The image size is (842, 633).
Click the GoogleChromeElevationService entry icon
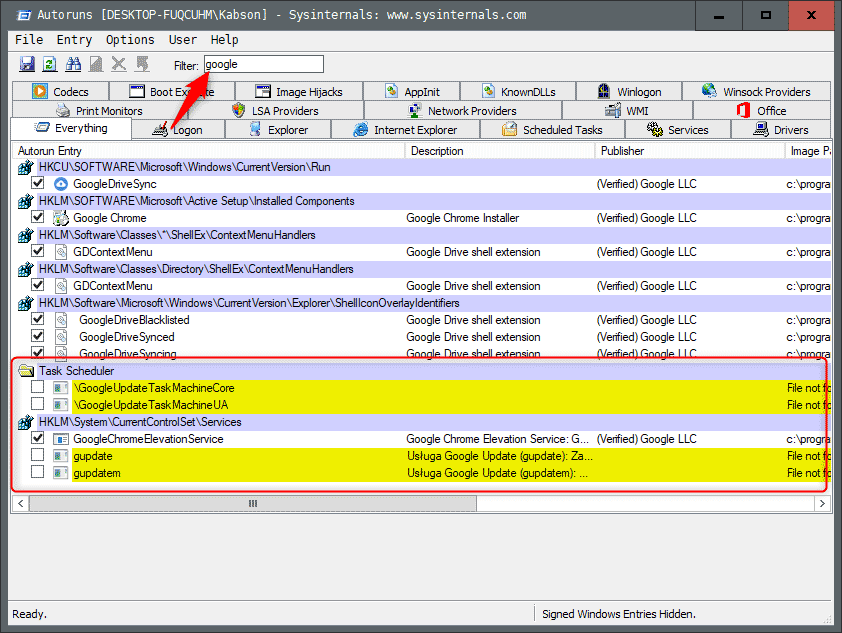coord(61,439)
